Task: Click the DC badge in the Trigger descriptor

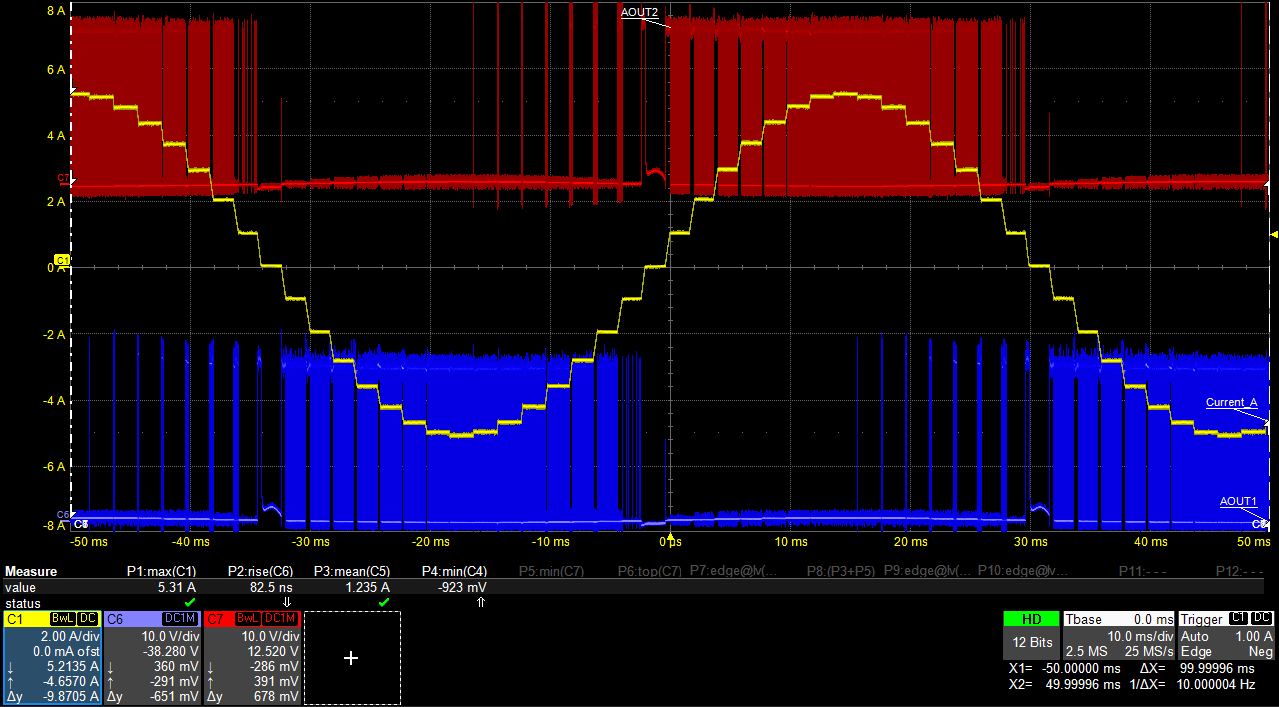Action: [x=1261, y=618]
